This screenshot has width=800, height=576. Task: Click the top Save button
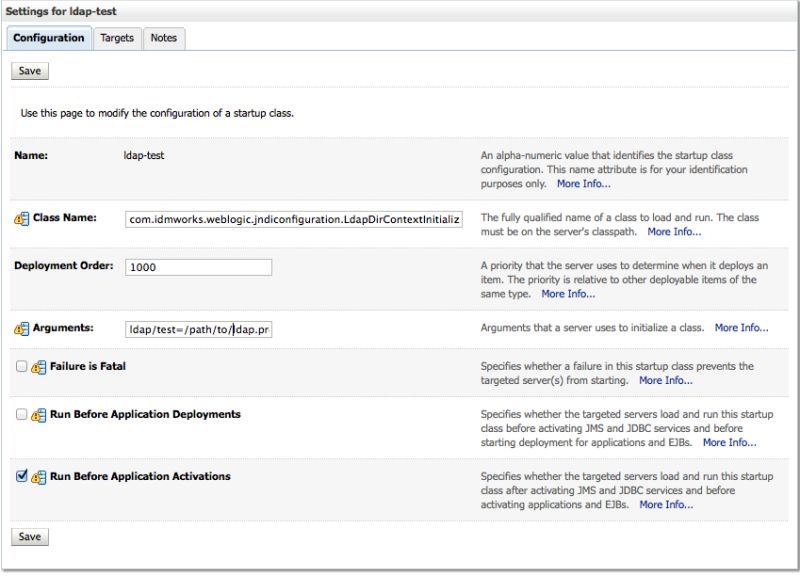[x=29, y=70]
